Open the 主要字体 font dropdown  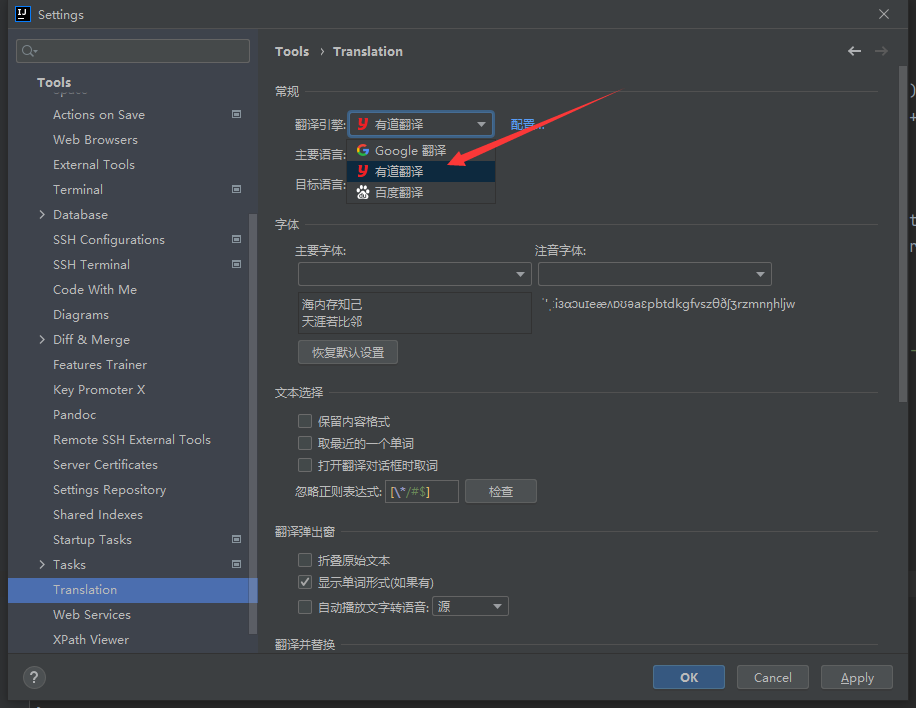[x=414, y=274]
